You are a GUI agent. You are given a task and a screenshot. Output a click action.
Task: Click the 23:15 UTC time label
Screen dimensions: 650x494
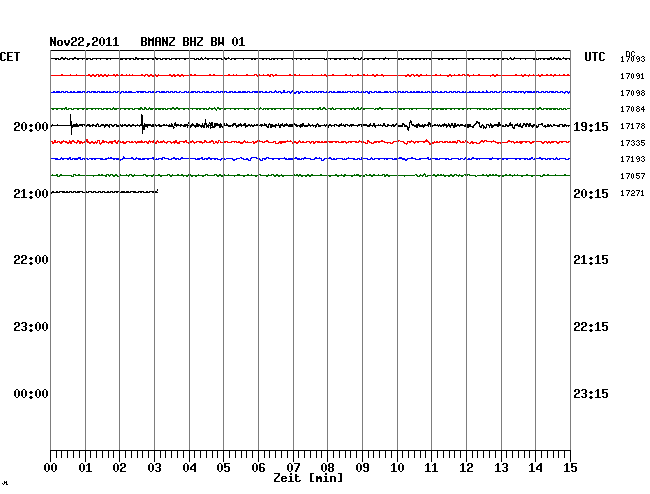click(x=591, y=394)
